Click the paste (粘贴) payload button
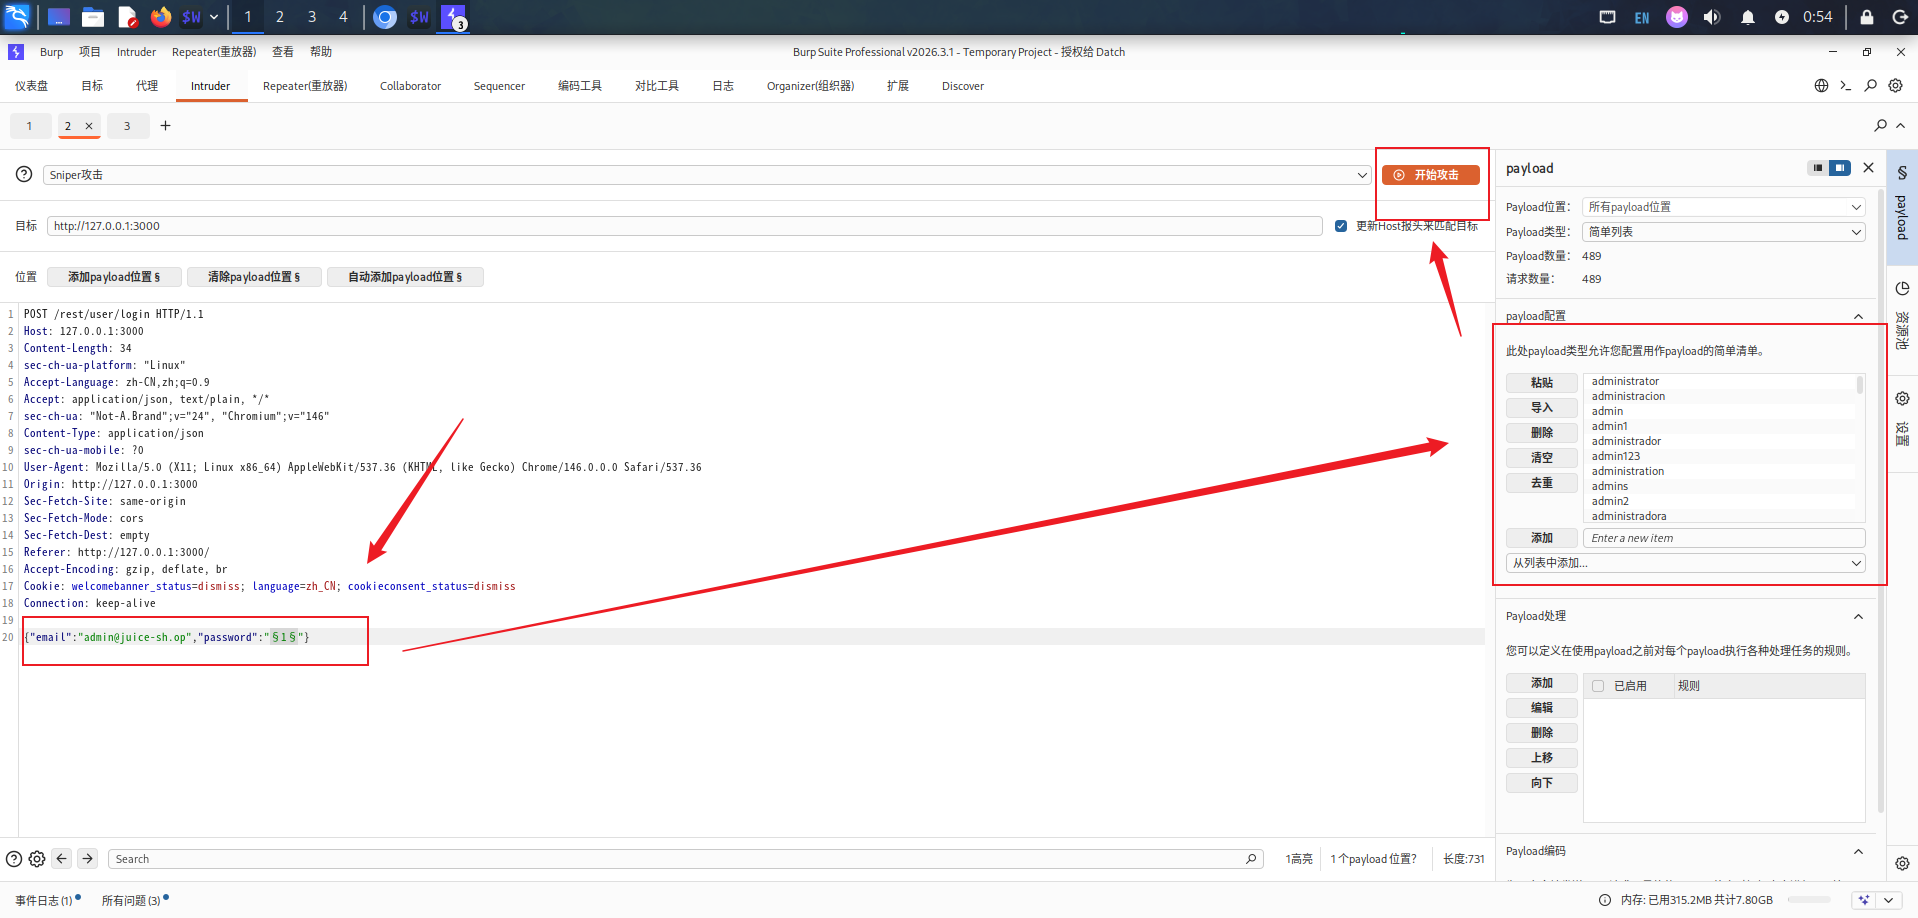 [x=1542, y=383]
